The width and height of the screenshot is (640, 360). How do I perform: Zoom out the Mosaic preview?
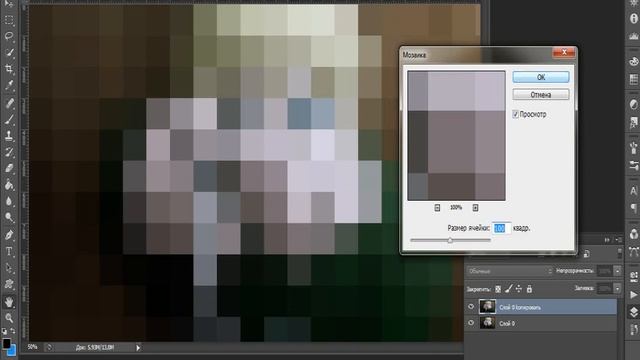437,208
